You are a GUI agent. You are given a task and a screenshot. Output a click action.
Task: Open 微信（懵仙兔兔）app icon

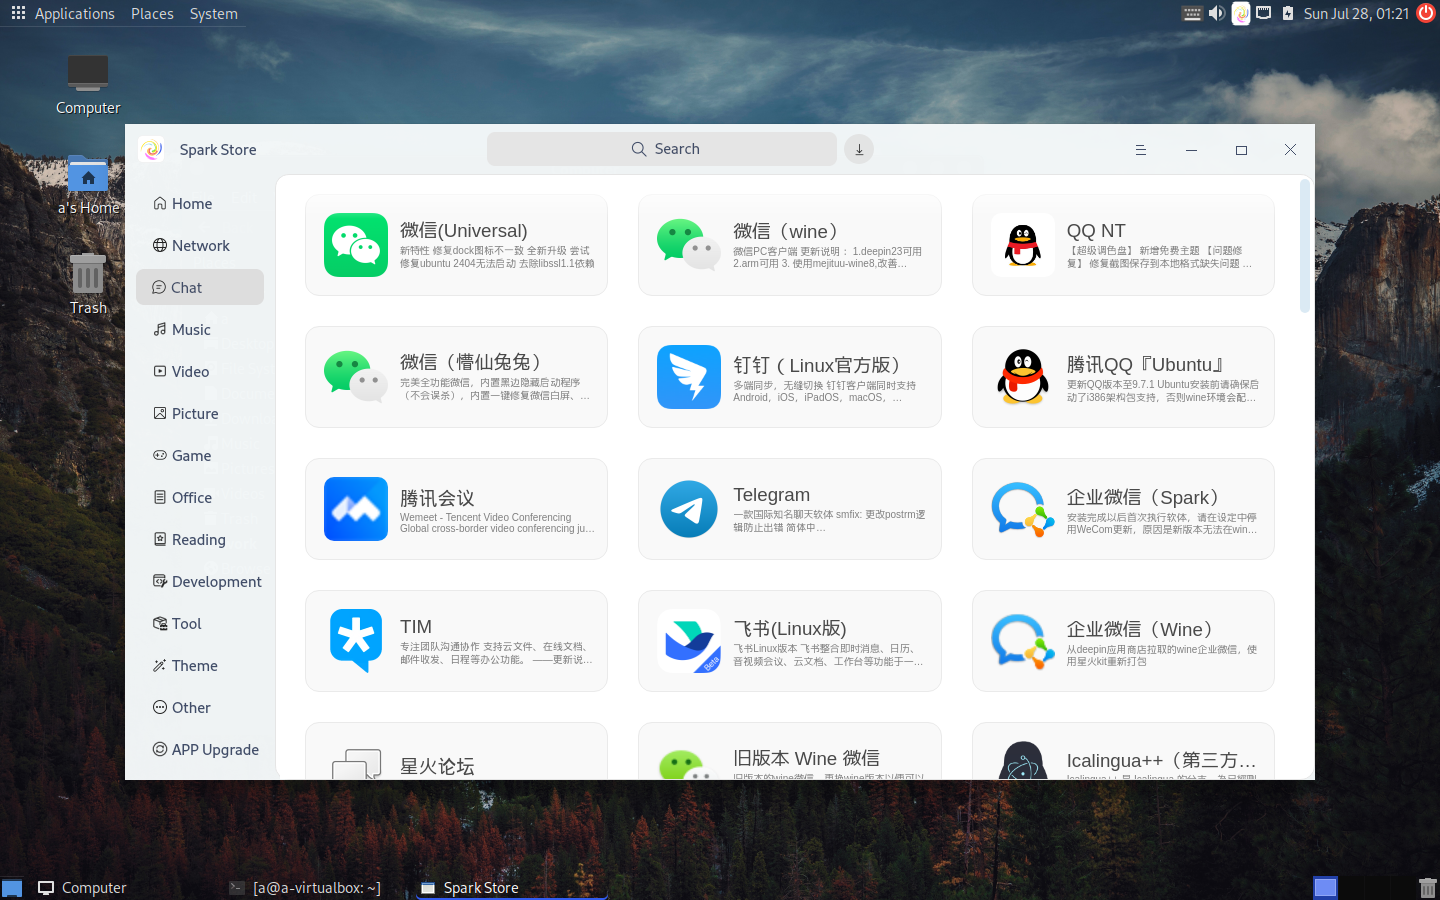point(356,377)
